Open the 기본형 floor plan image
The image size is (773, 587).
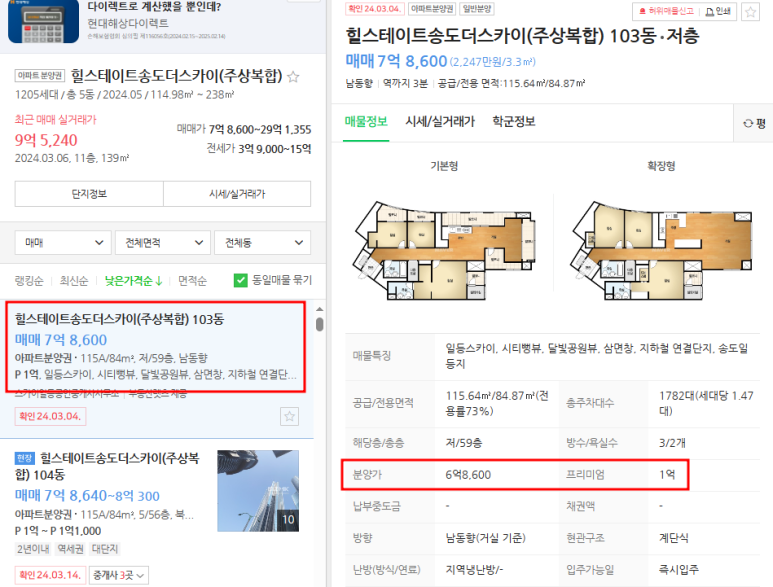pos(444,250)
